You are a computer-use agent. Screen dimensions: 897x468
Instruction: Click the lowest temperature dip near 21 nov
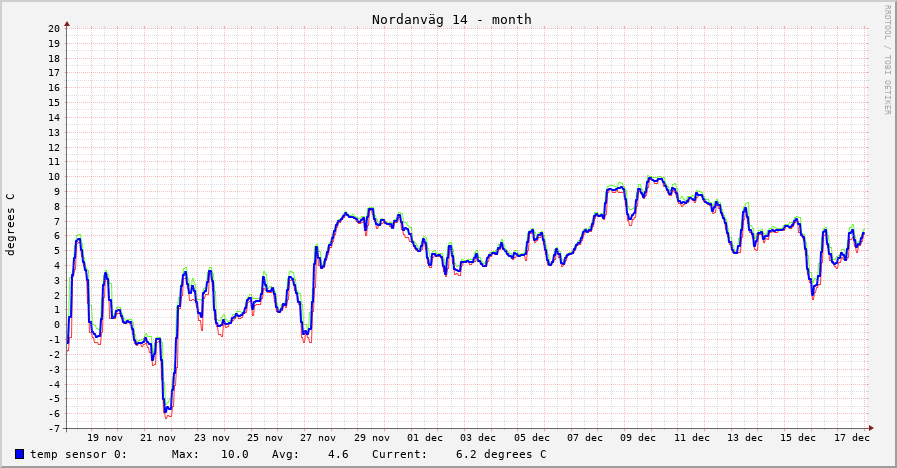point(167,411)
